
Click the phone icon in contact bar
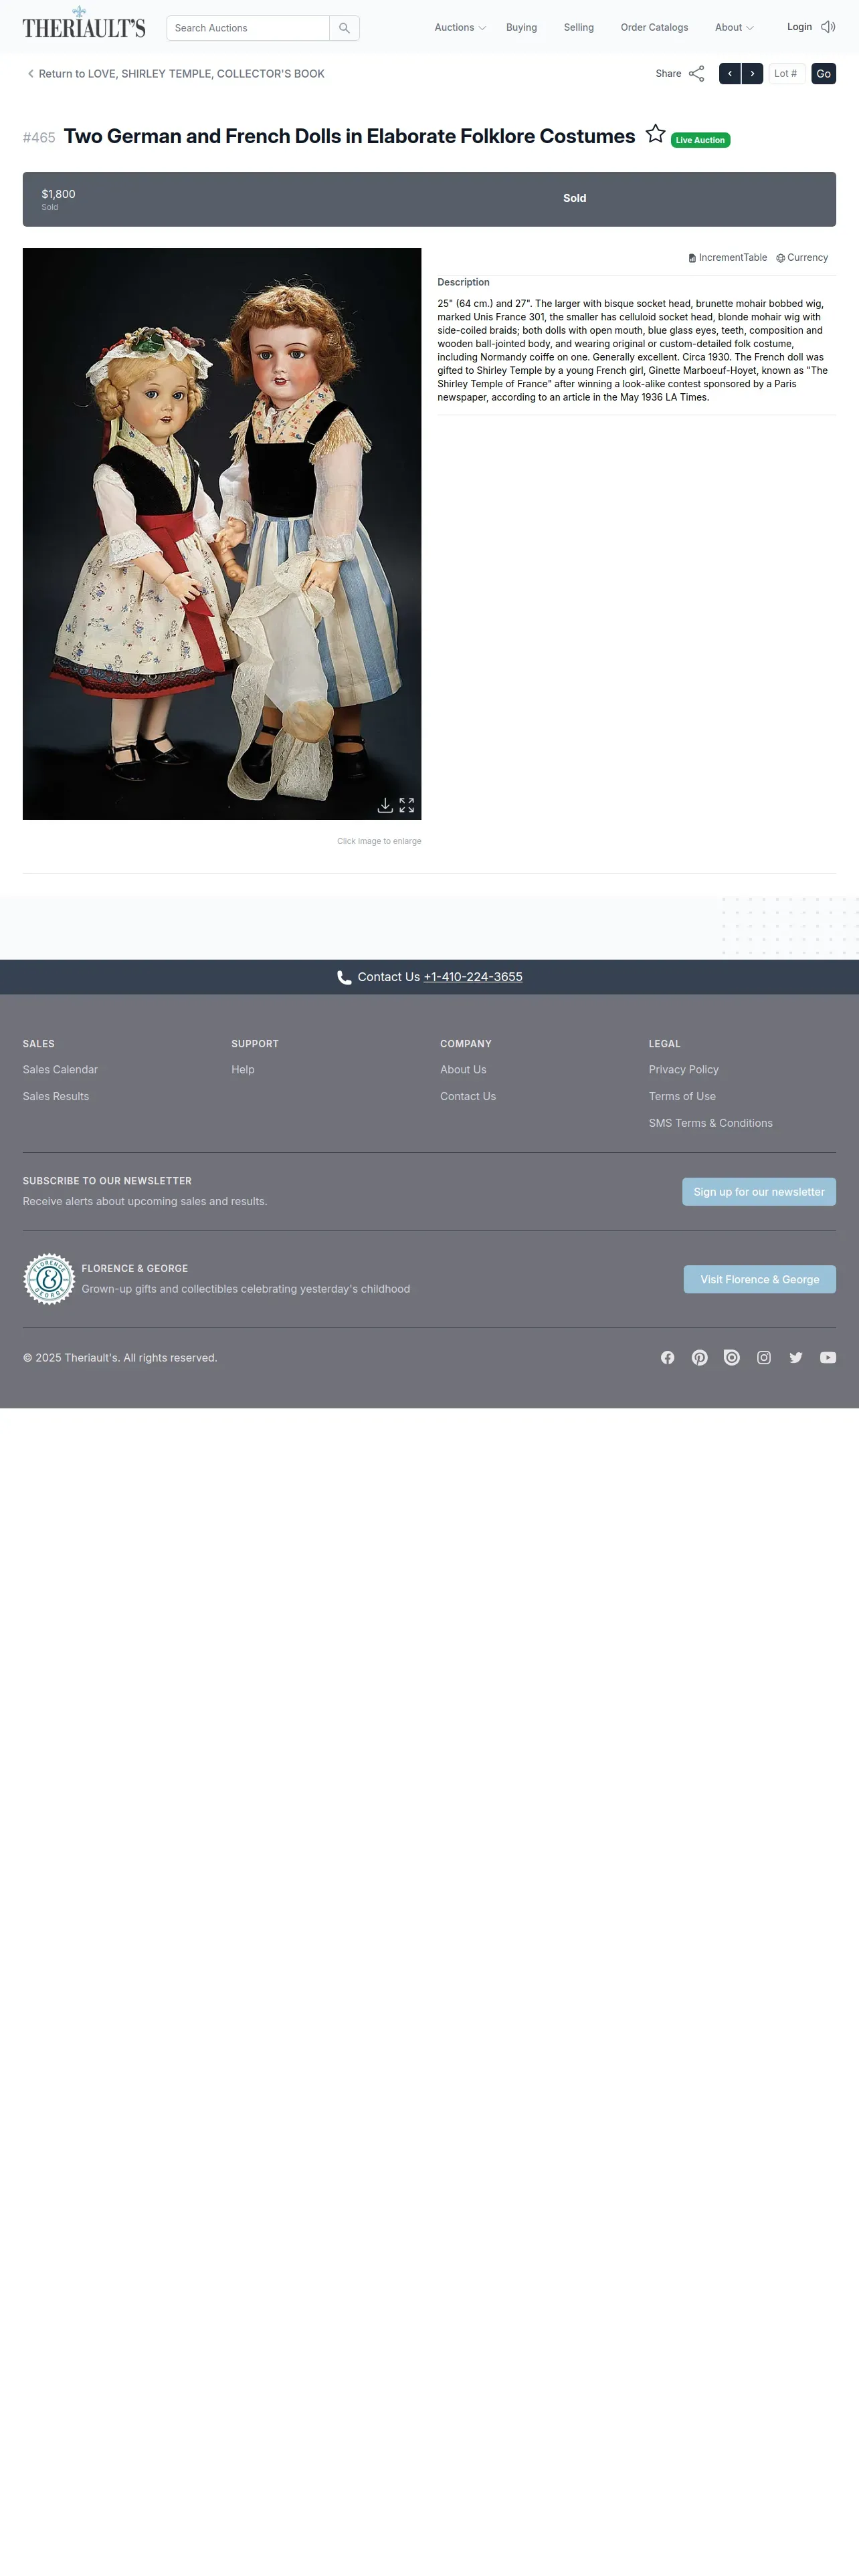tap(344, 978)
